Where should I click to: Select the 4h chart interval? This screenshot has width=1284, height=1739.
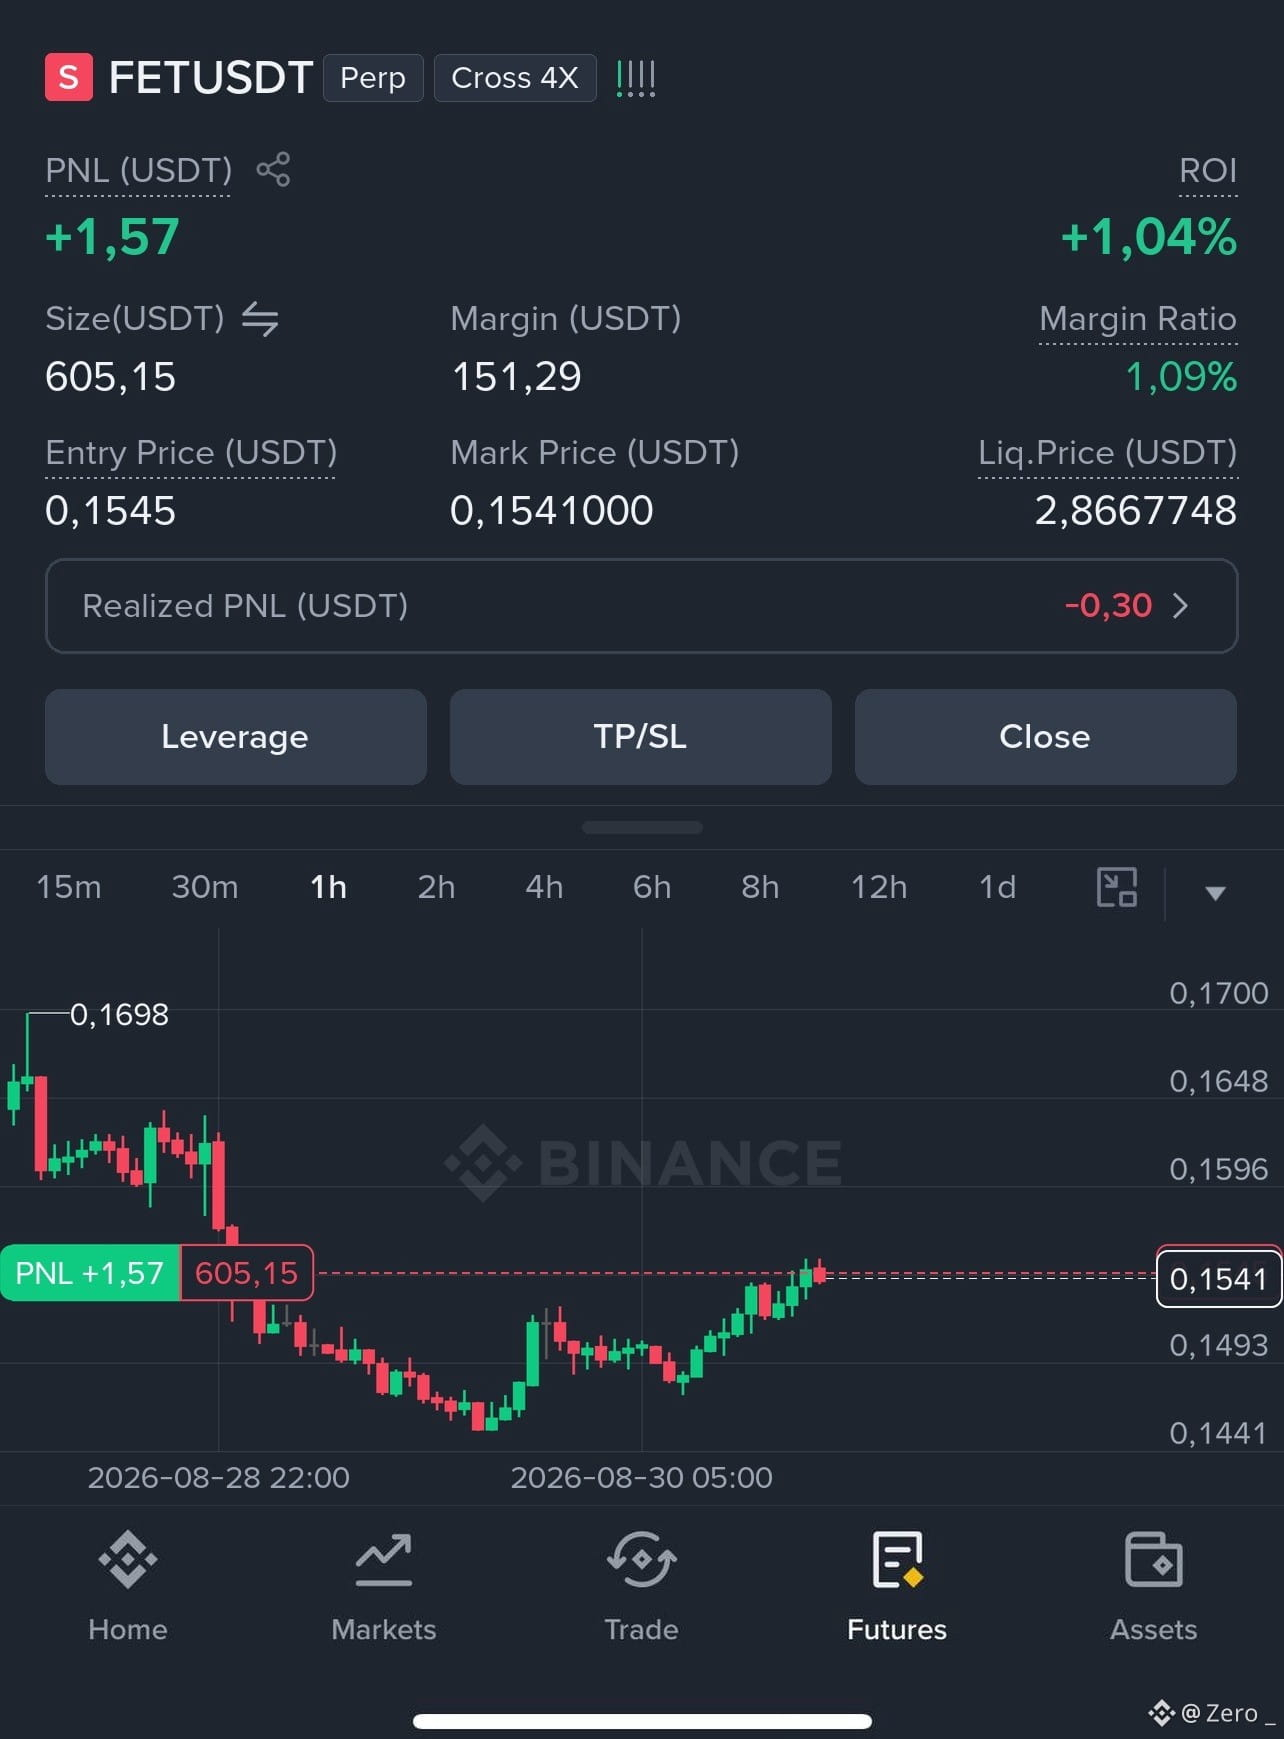[x=544, y=887]
